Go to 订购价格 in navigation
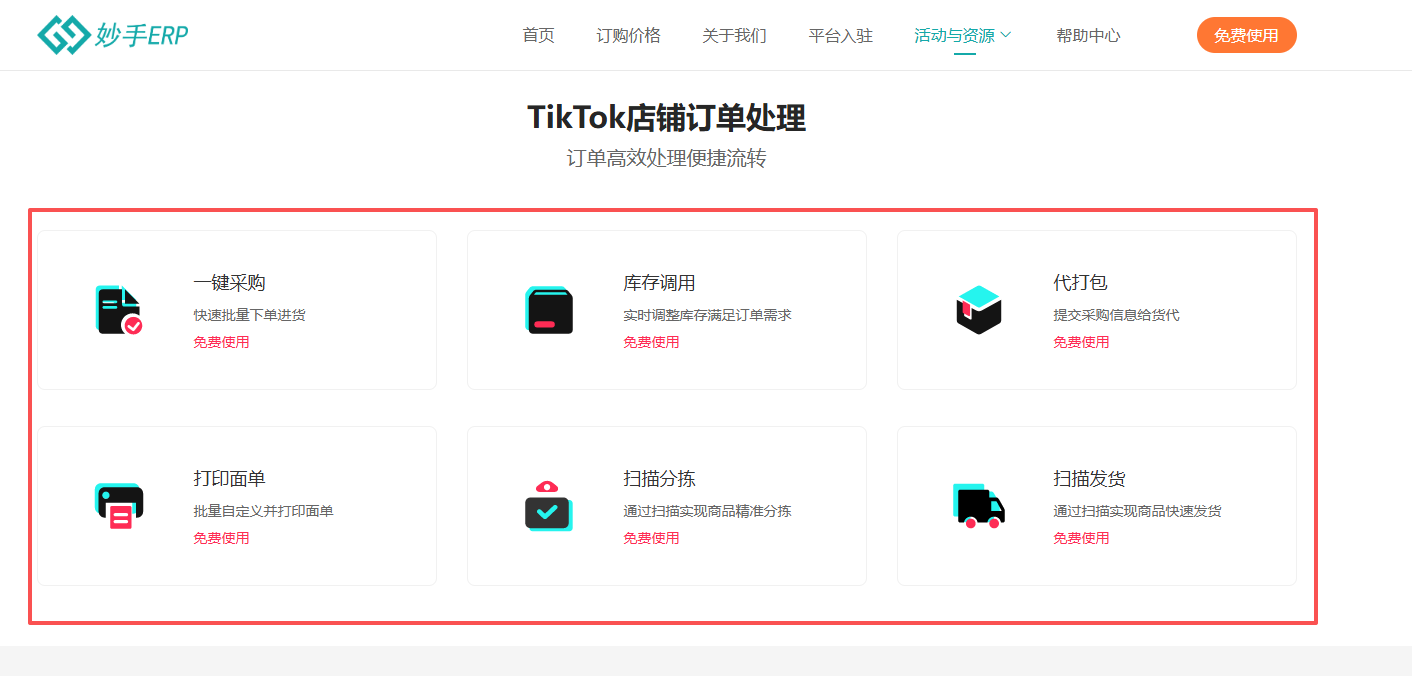 tap(628, 35)
